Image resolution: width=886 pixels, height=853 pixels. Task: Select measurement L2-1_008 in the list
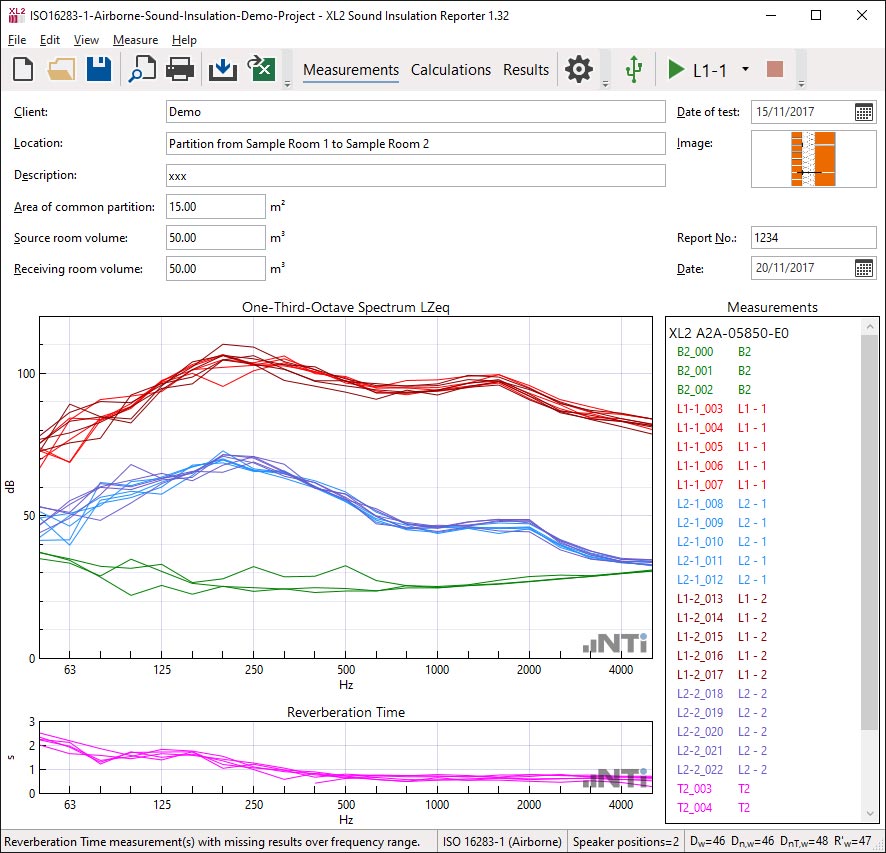coord(700,504)
